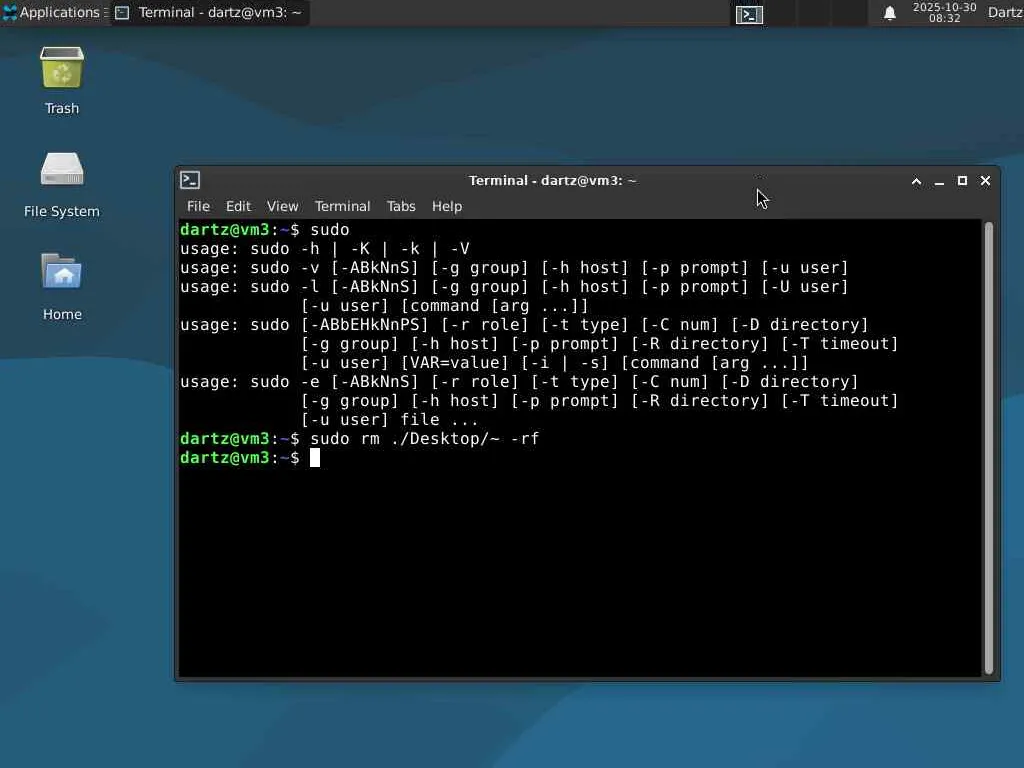Image resolution: width=1024 pixels, height=768 pixels.
Task: Click the terminal vertical scrollbar
Action: tap(989, 448)
